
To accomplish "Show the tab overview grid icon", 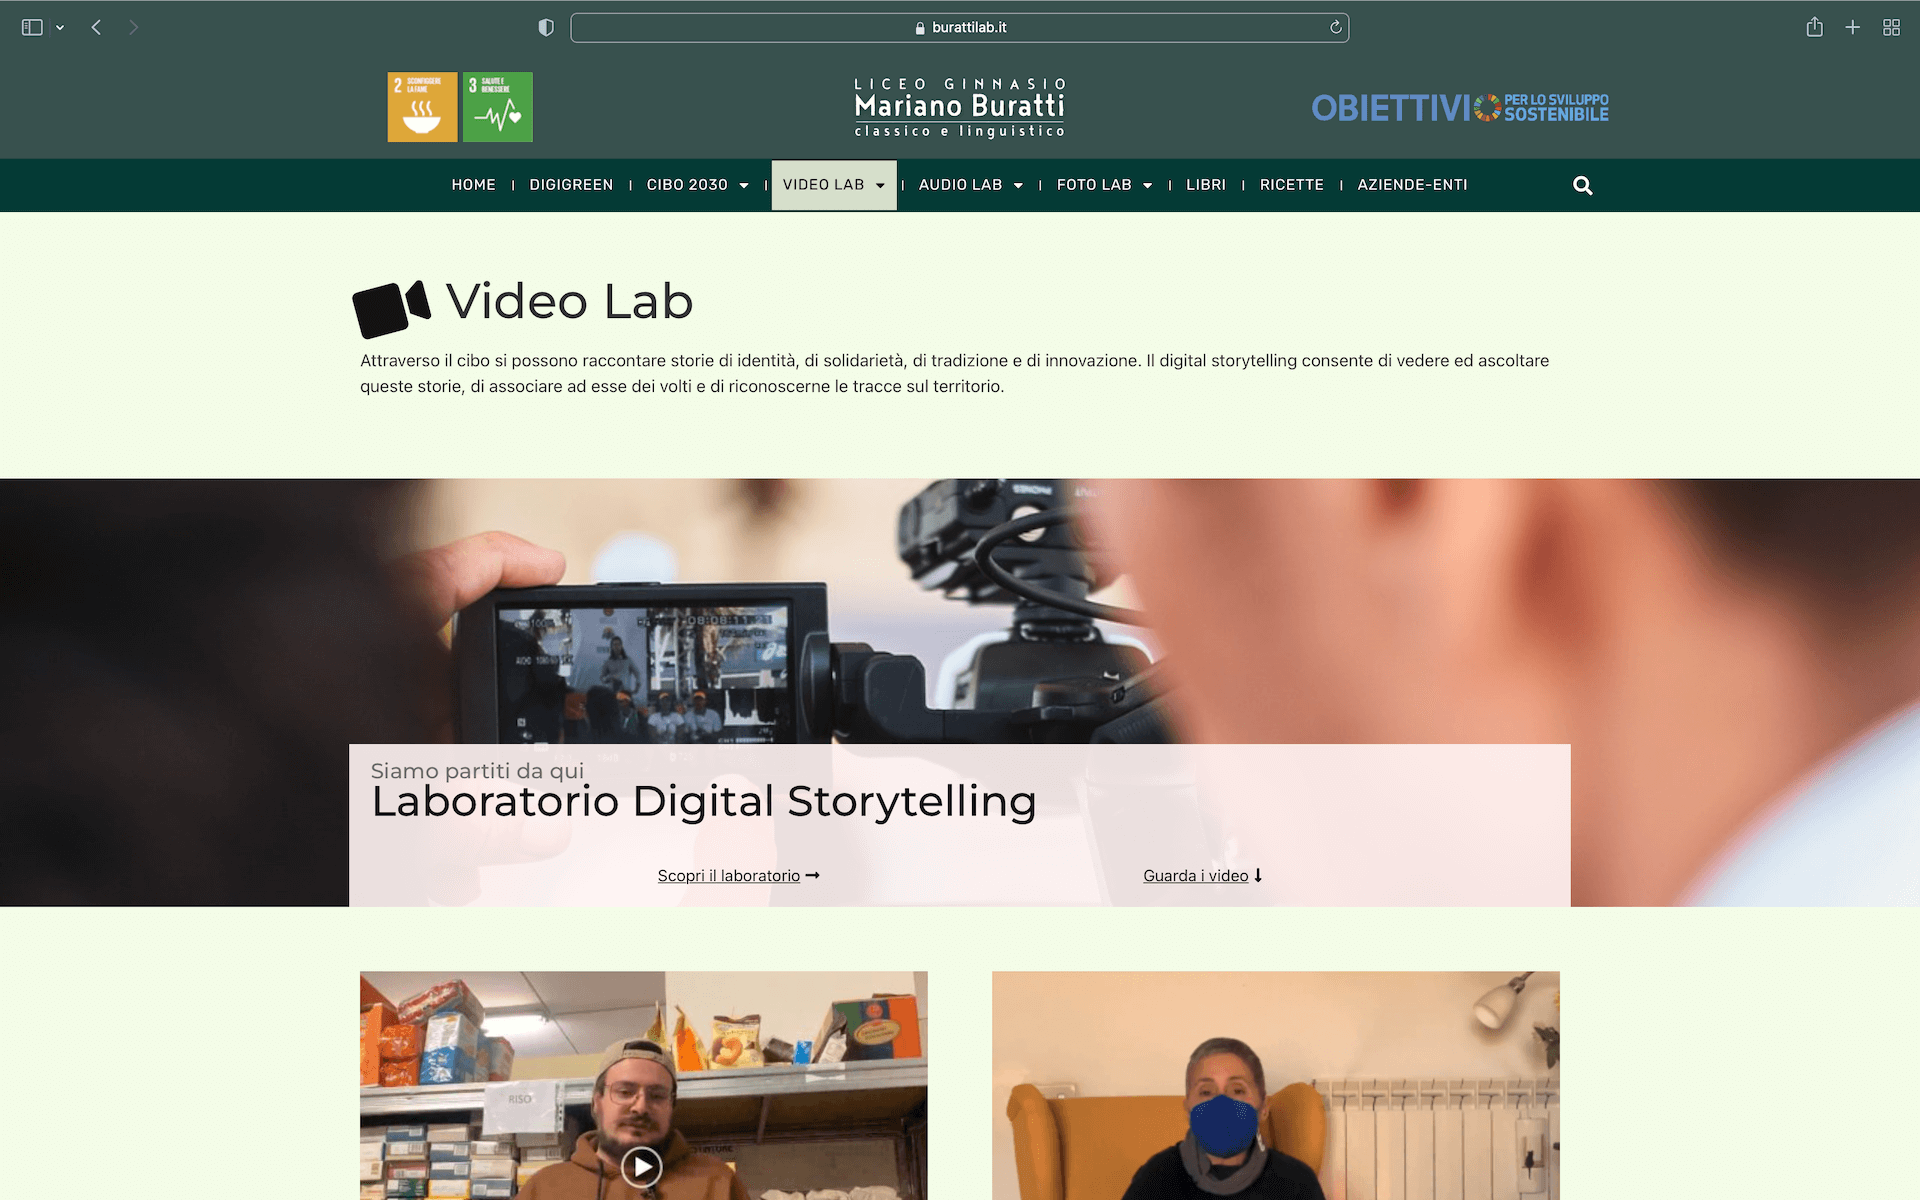I will pyautogui.click(x=1891, y=27).
